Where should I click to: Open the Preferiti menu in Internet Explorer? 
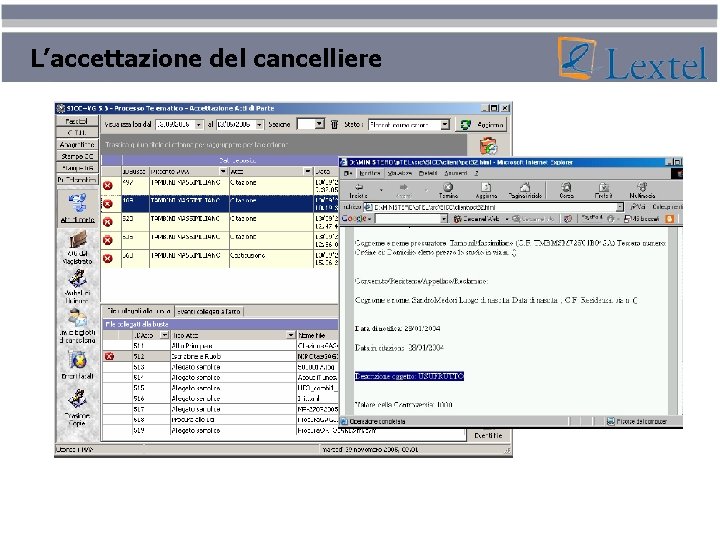pyautogui.click(x=428, y=173)
